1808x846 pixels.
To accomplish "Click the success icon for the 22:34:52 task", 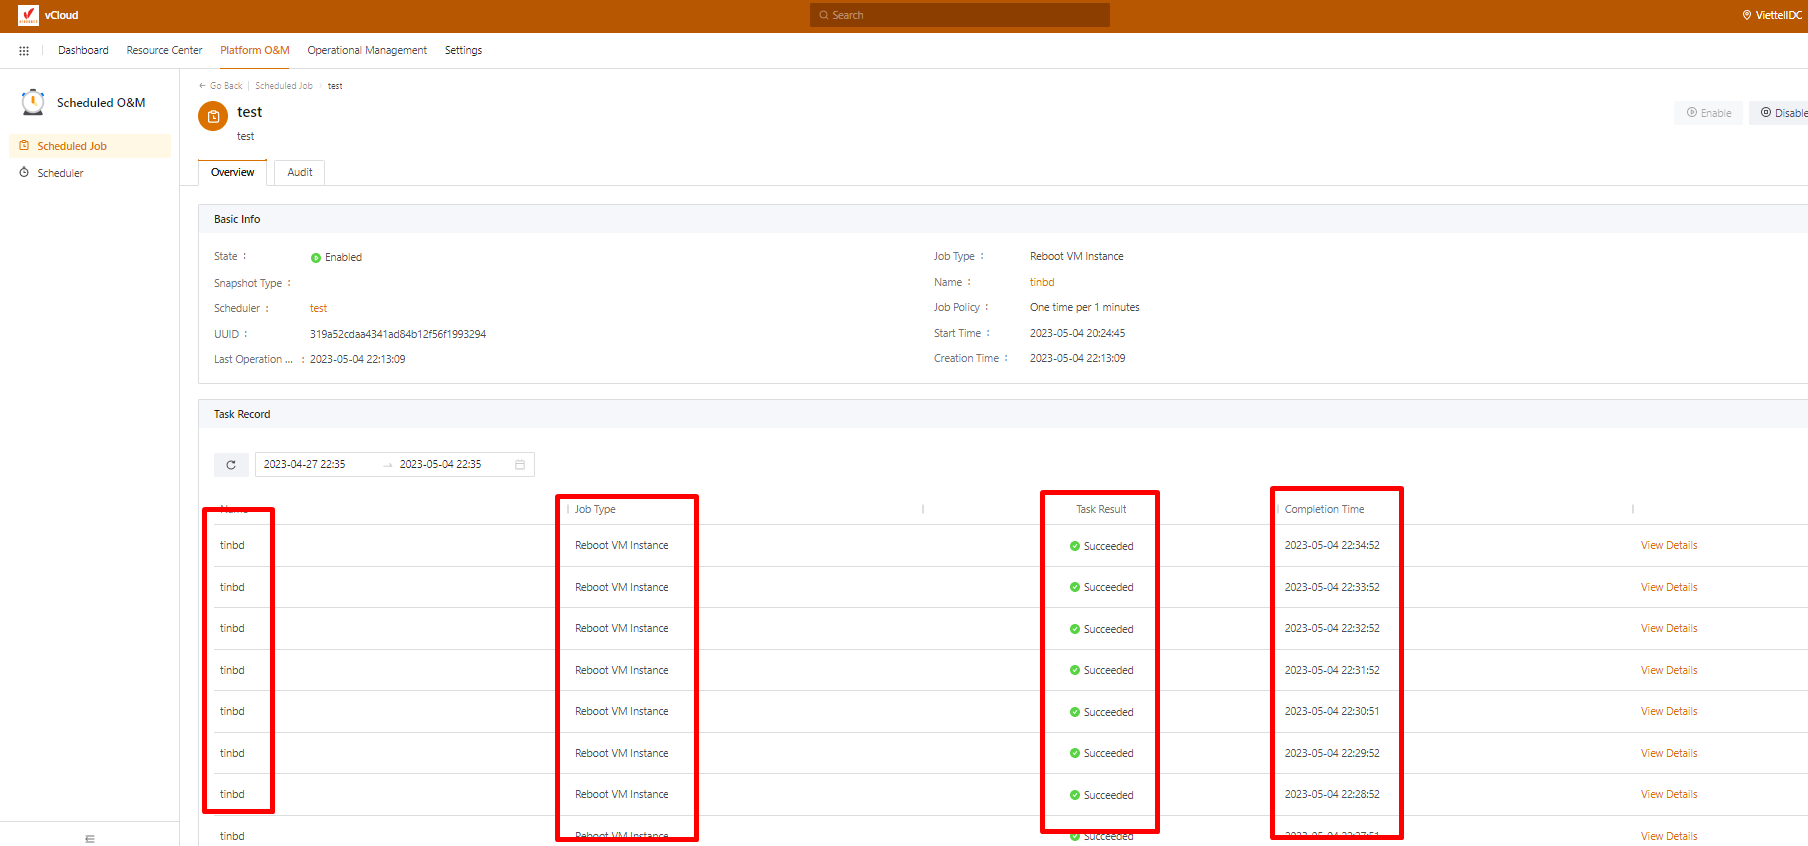I will coord(1075,546).
